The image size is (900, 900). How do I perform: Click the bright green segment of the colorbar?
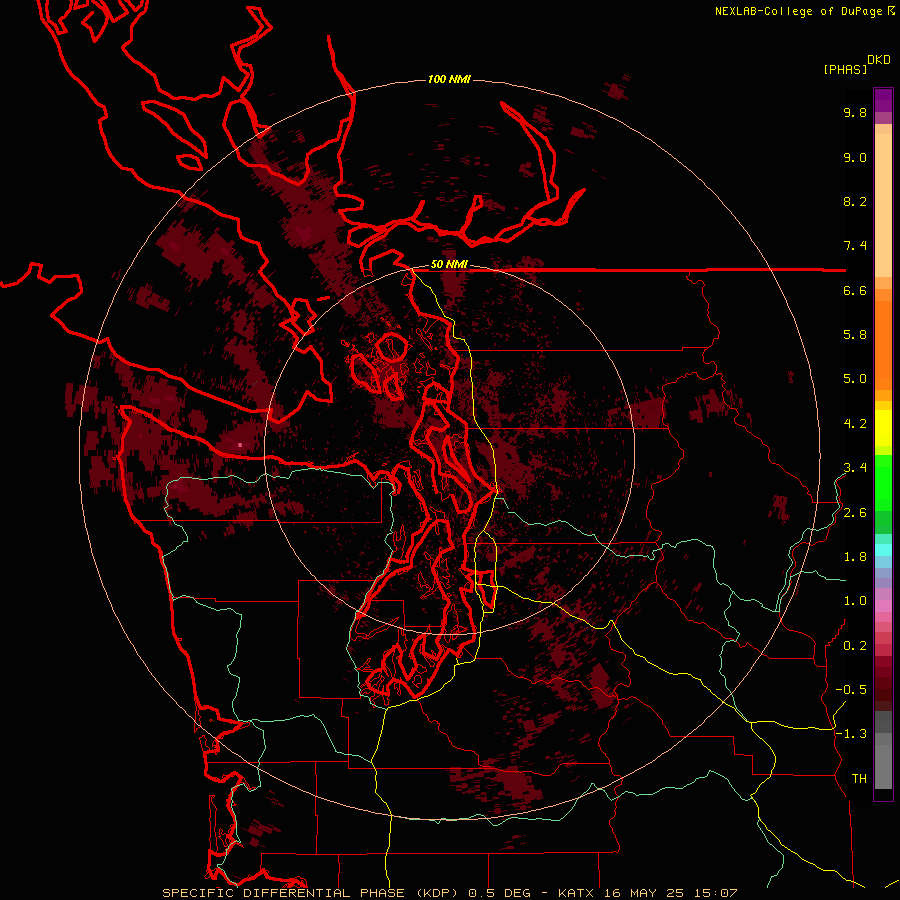tap(883, 483)
